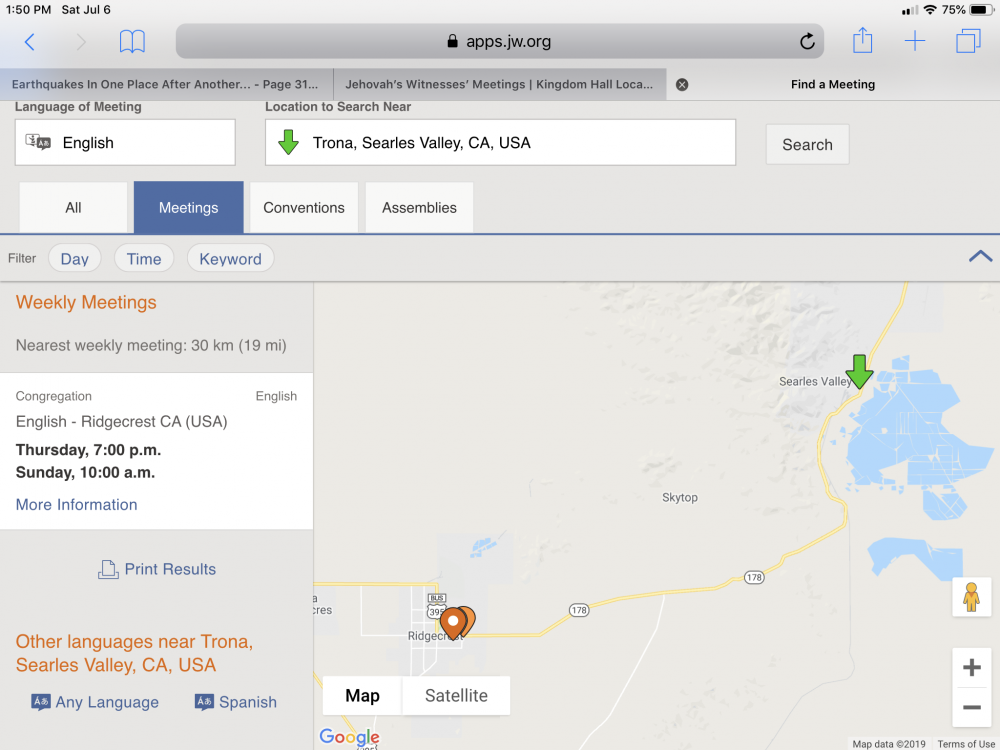Switch to the Conventions tab
Image resolution: width=1000 pixels, height=750 pixels.
pyautogui.click(x=304, y=208)
